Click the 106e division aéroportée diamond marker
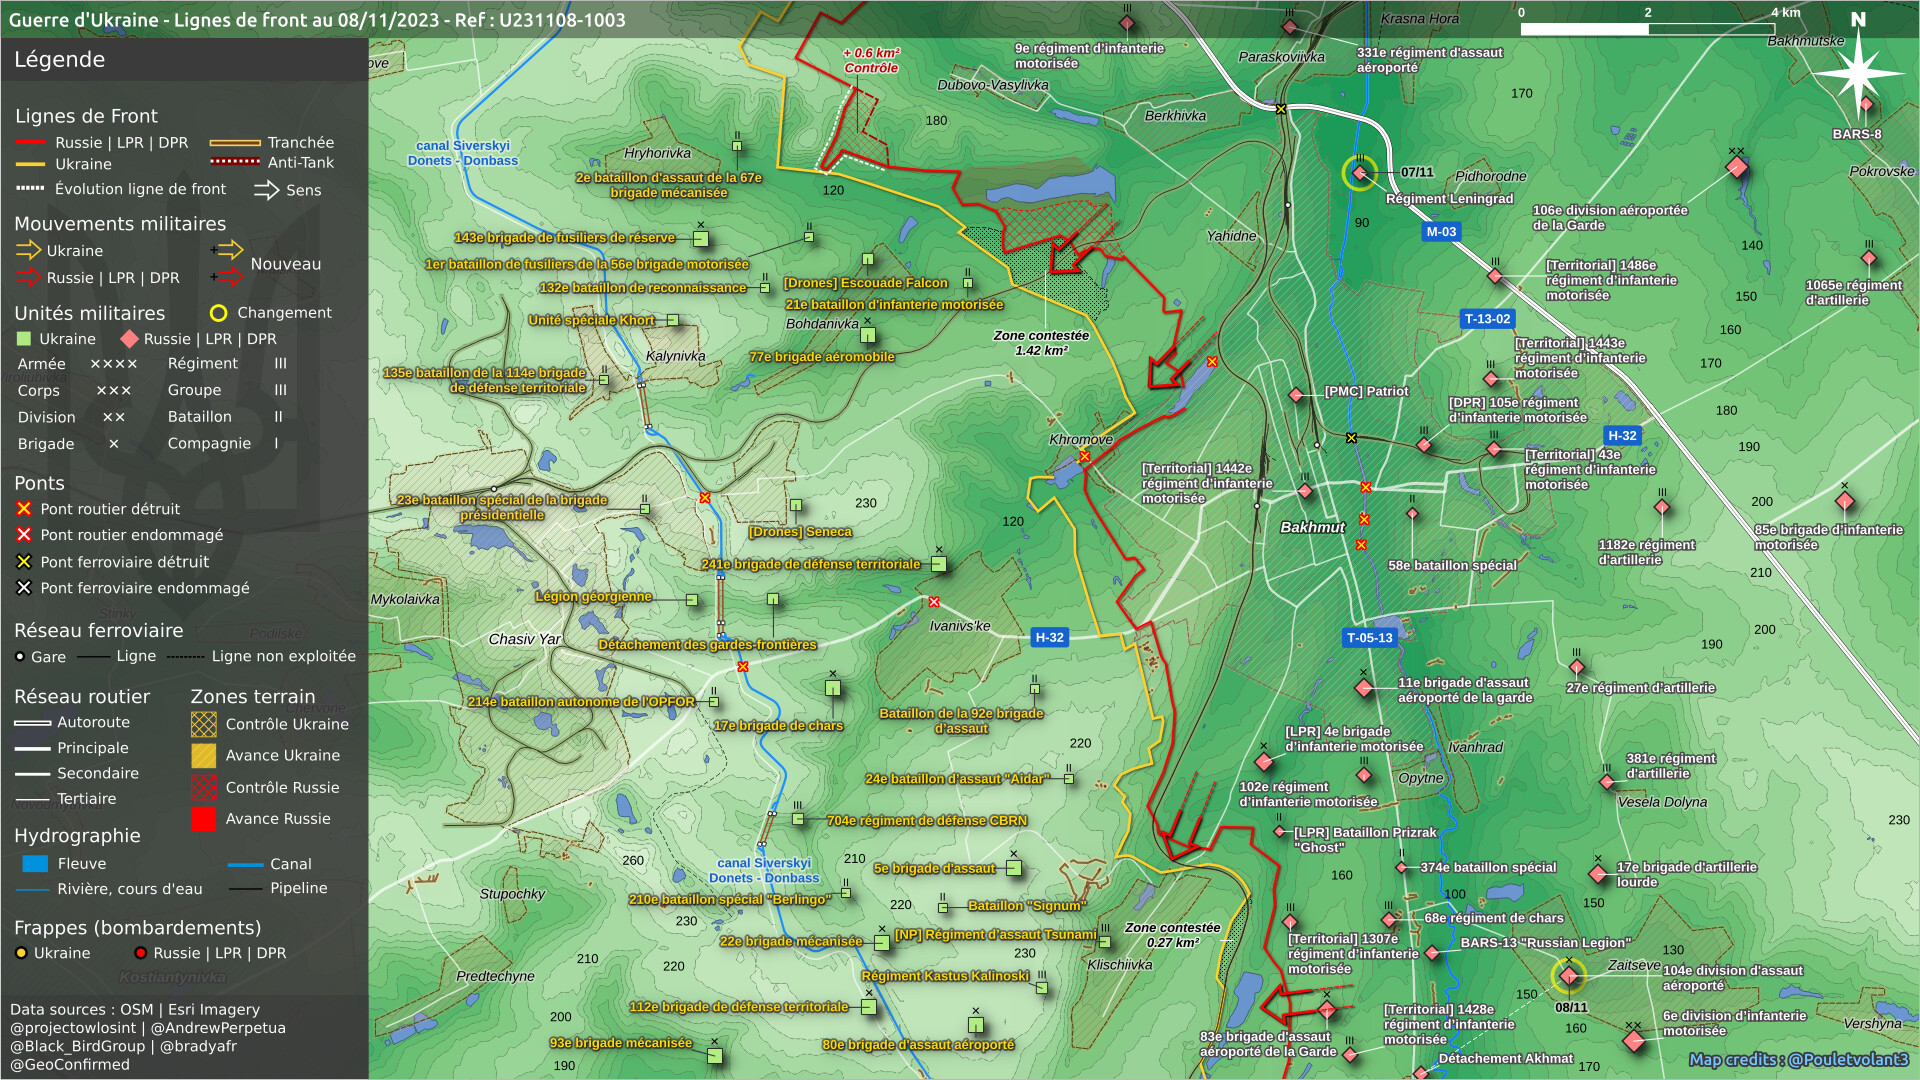1920x1080 pixels. (x=1737, y=167)
